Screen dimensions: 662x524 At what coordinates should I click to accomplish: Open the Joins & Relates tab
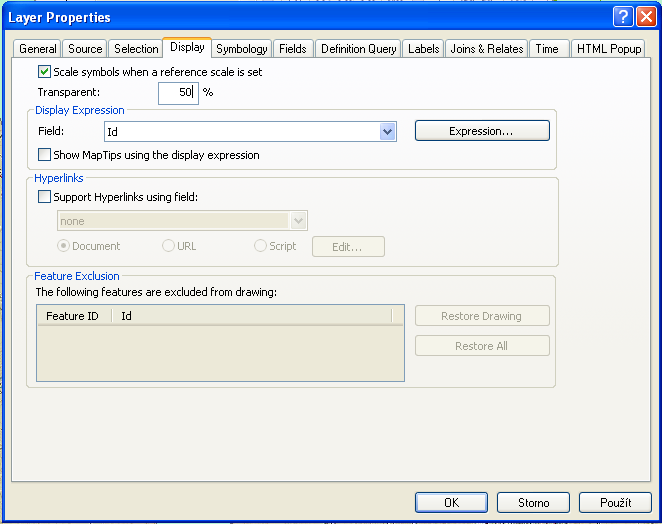pyautogui.click(x=487, y=49)
